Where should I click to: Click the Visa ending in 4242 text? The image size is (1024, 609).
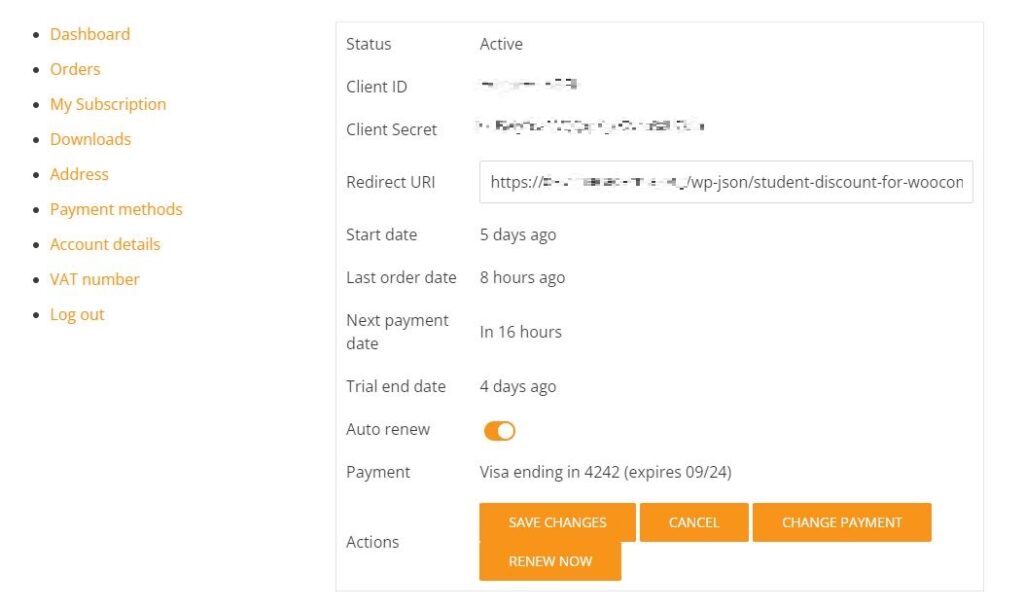(x=612, y=472)
